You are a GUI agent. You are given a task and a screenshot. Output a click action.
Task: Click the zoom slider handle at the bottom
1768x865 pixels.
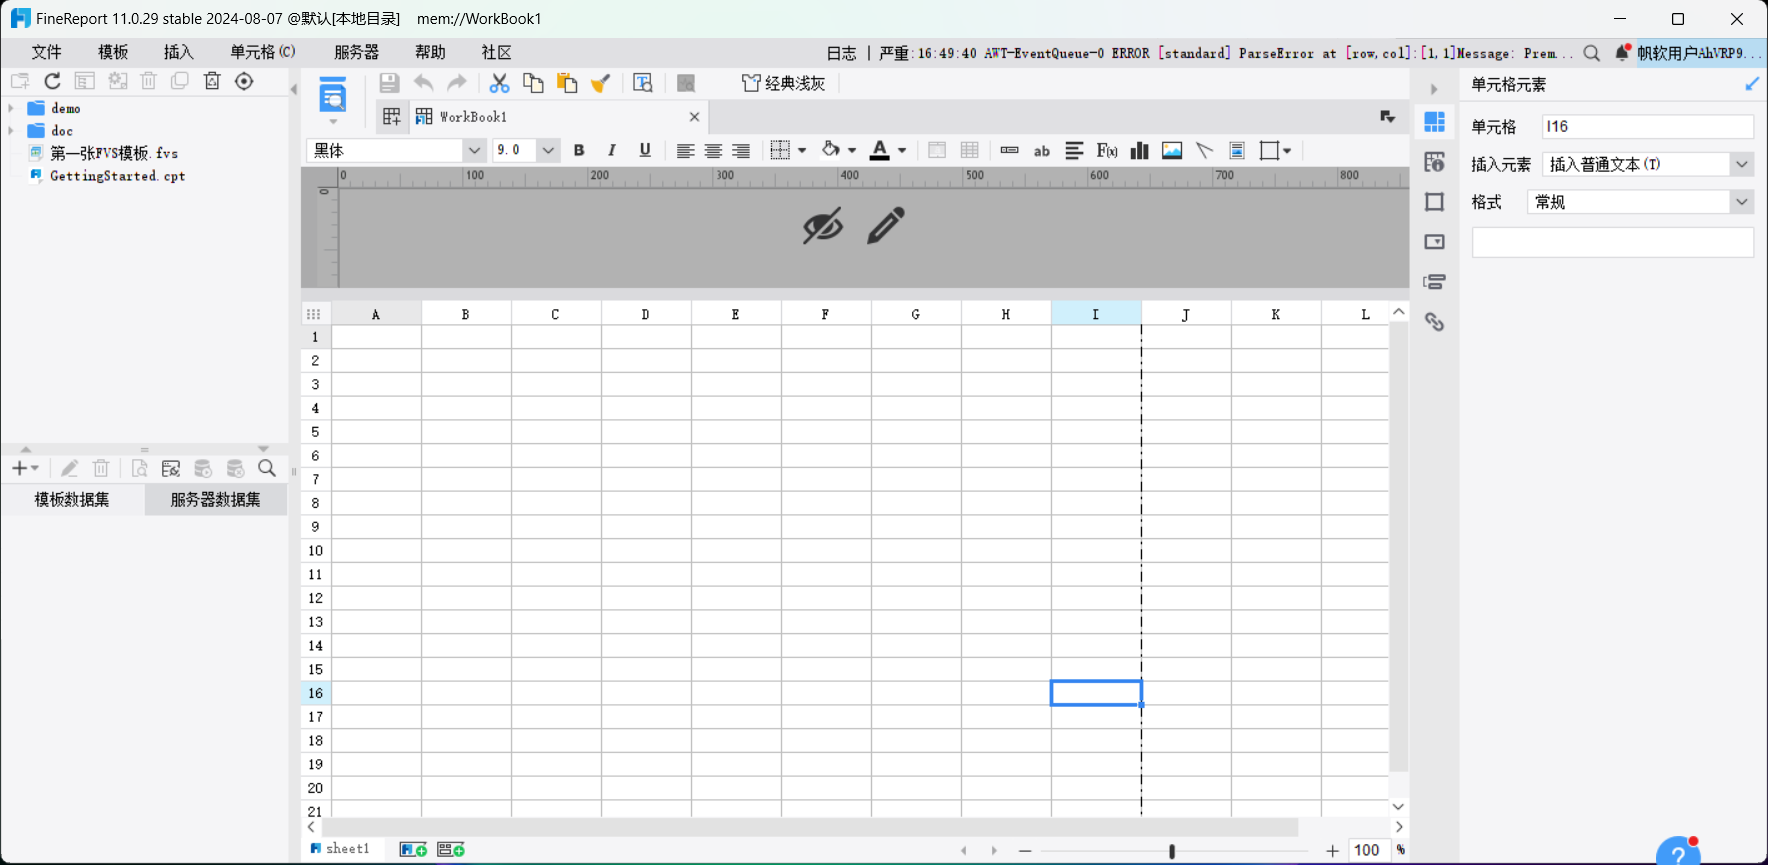pos(1171,851)
